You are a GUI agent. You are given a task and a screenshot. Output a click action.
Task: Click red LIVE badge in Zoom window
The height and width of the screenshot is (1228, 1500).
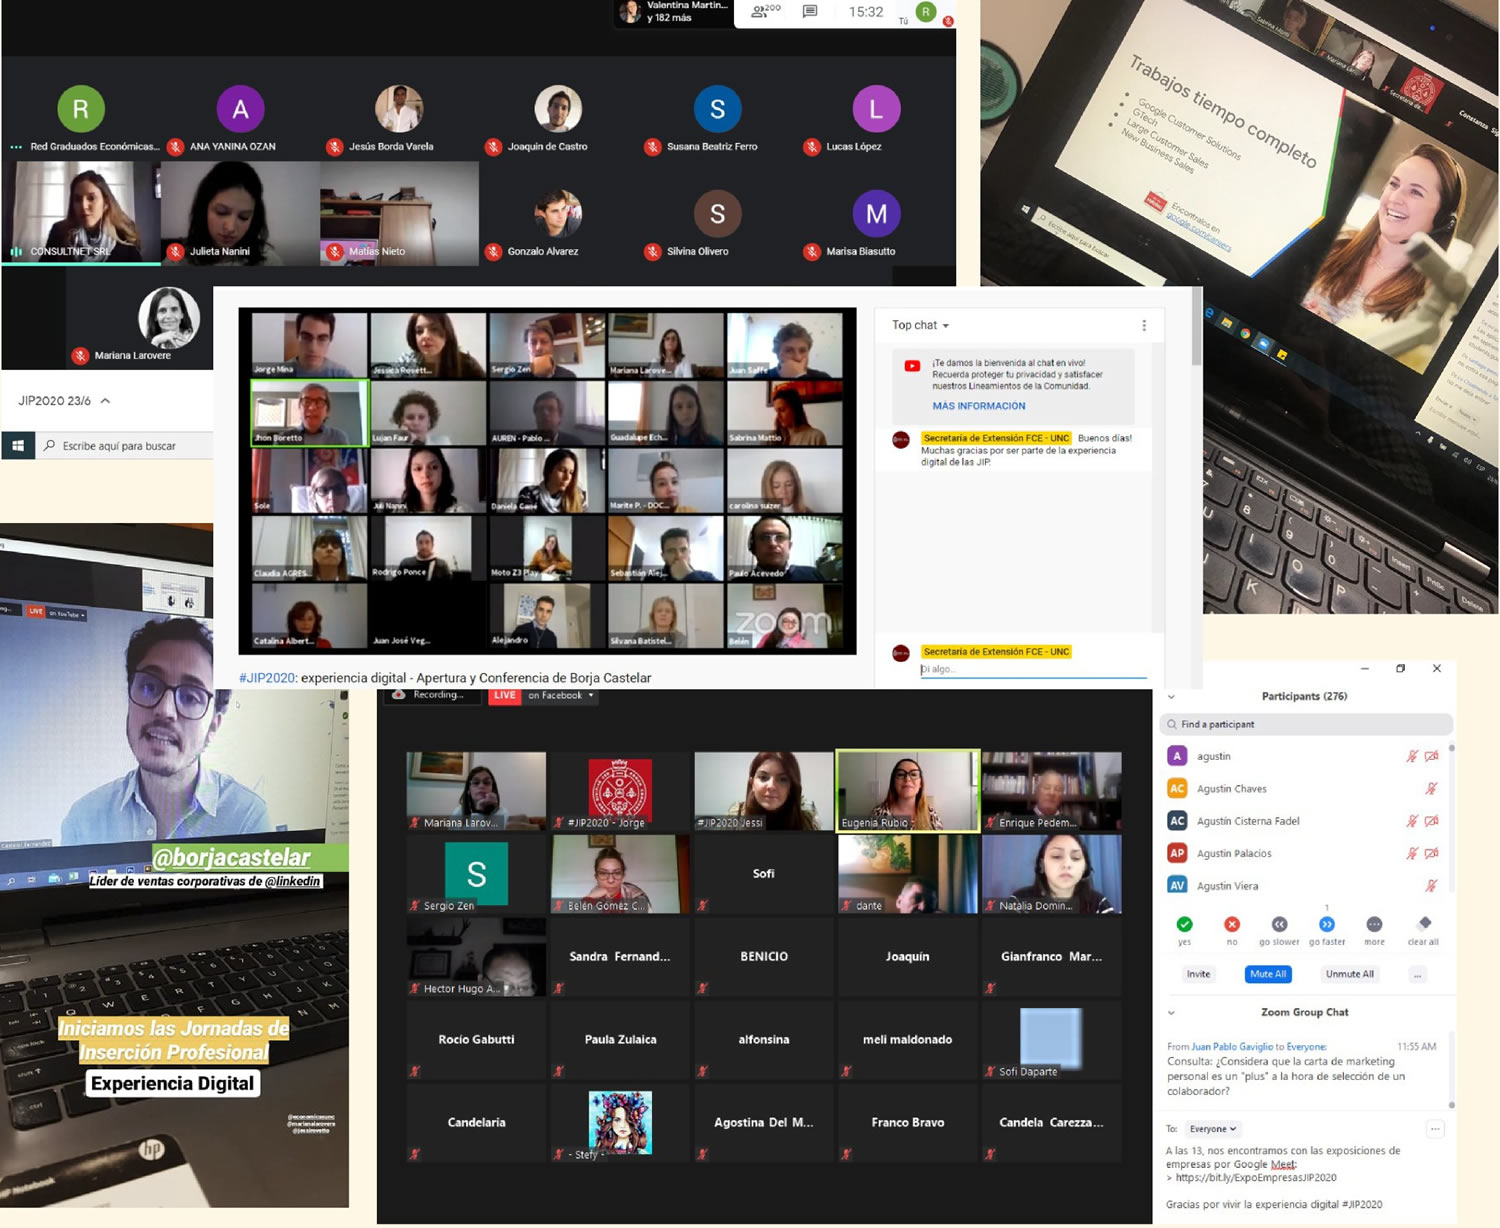coord(505,696)
